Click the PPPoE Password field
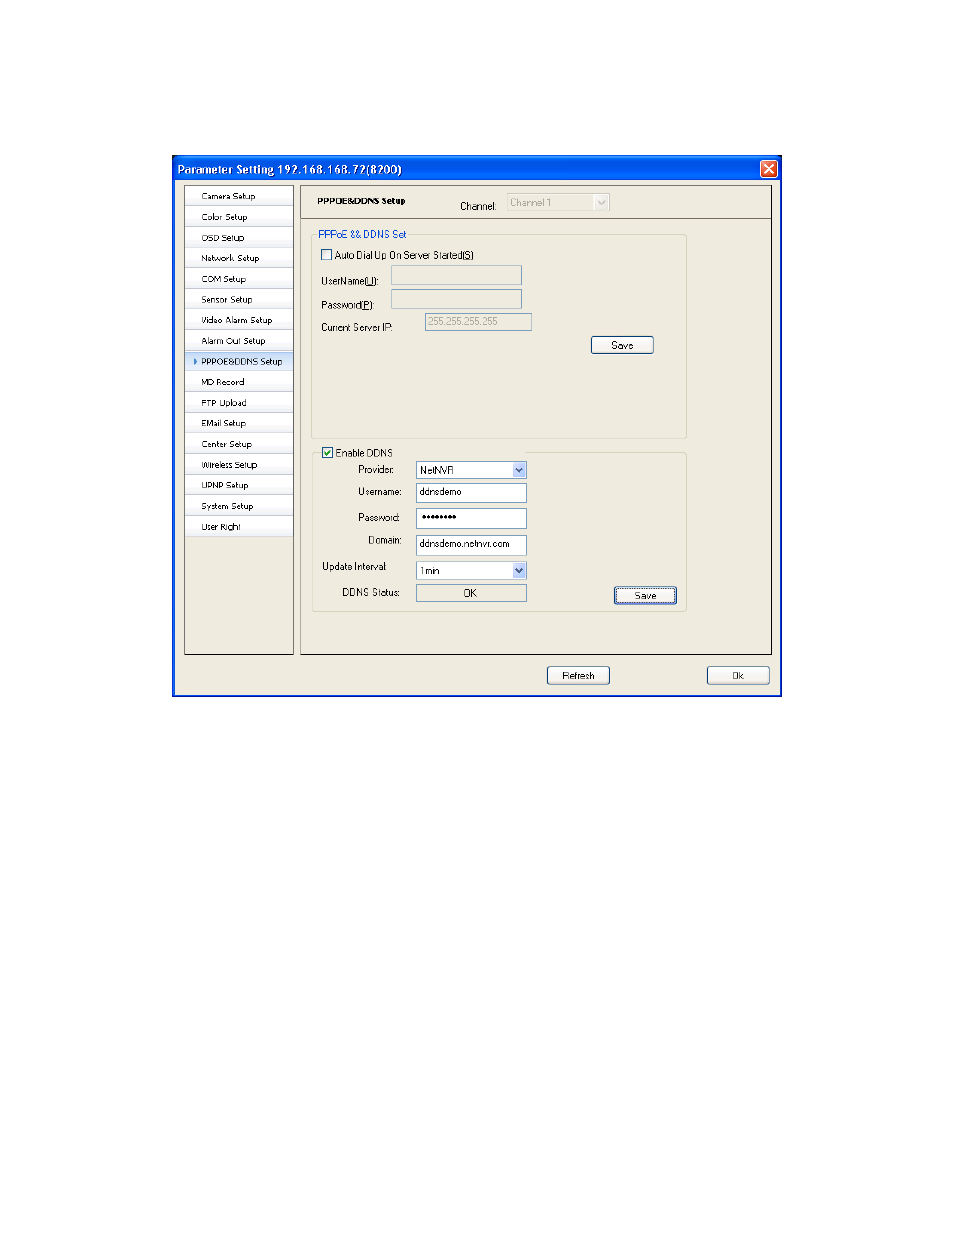Image resolution: width=954 pixels, height=1235 pixels. click(x=456, y=299)
